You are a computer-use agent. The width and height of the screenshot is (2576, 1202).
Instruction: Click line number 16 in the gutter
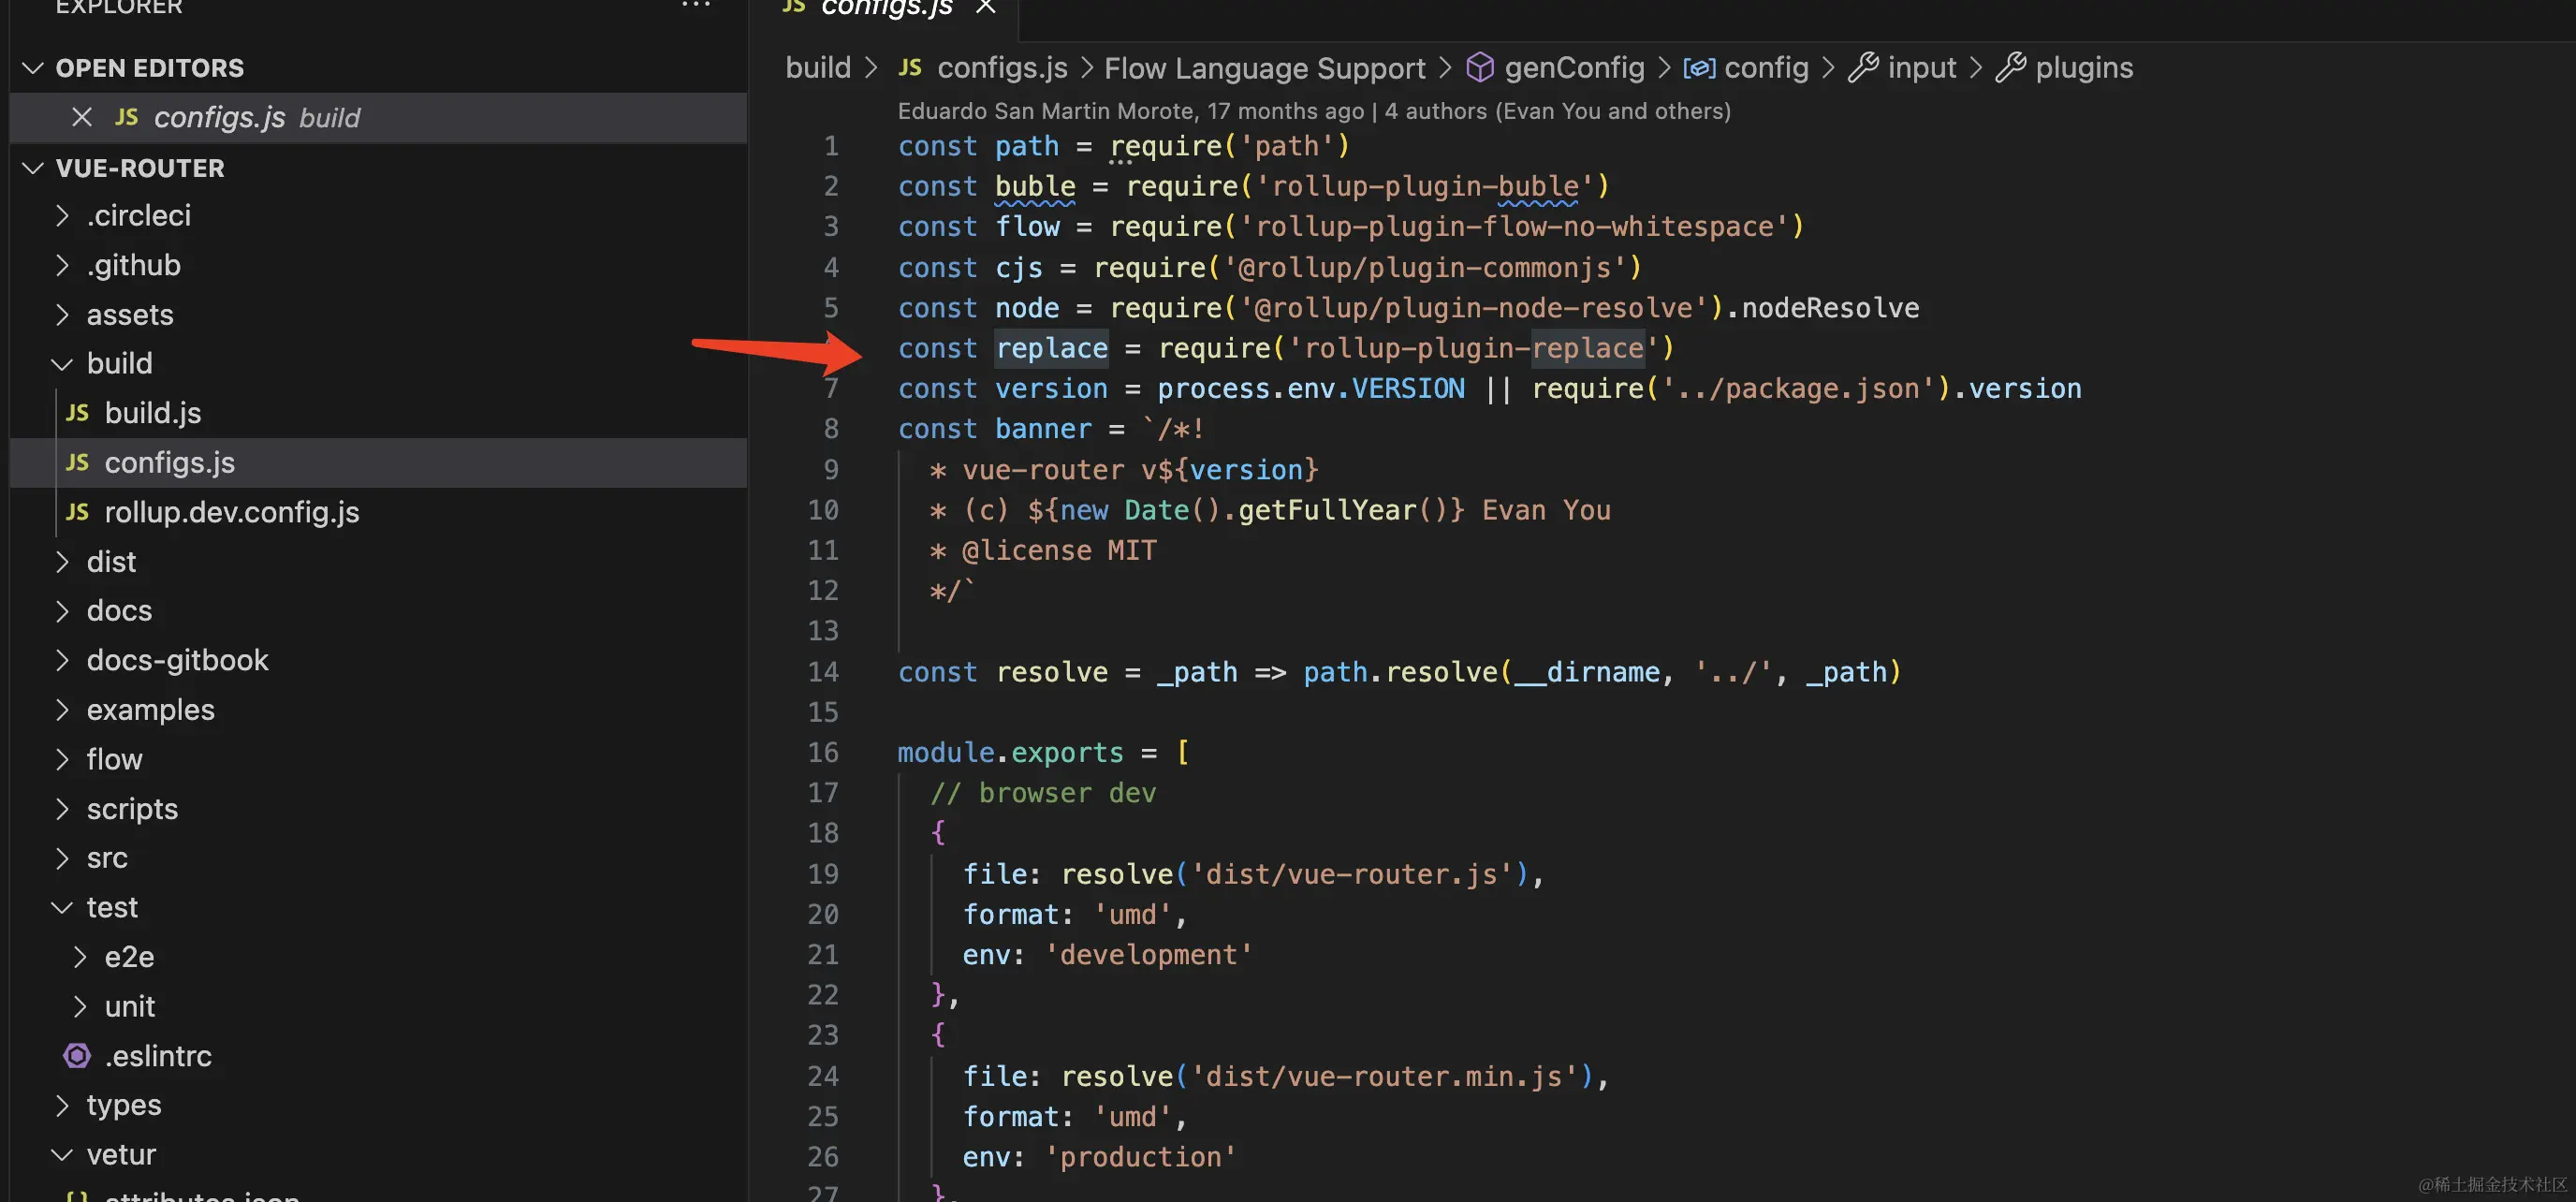click(823, 753)
